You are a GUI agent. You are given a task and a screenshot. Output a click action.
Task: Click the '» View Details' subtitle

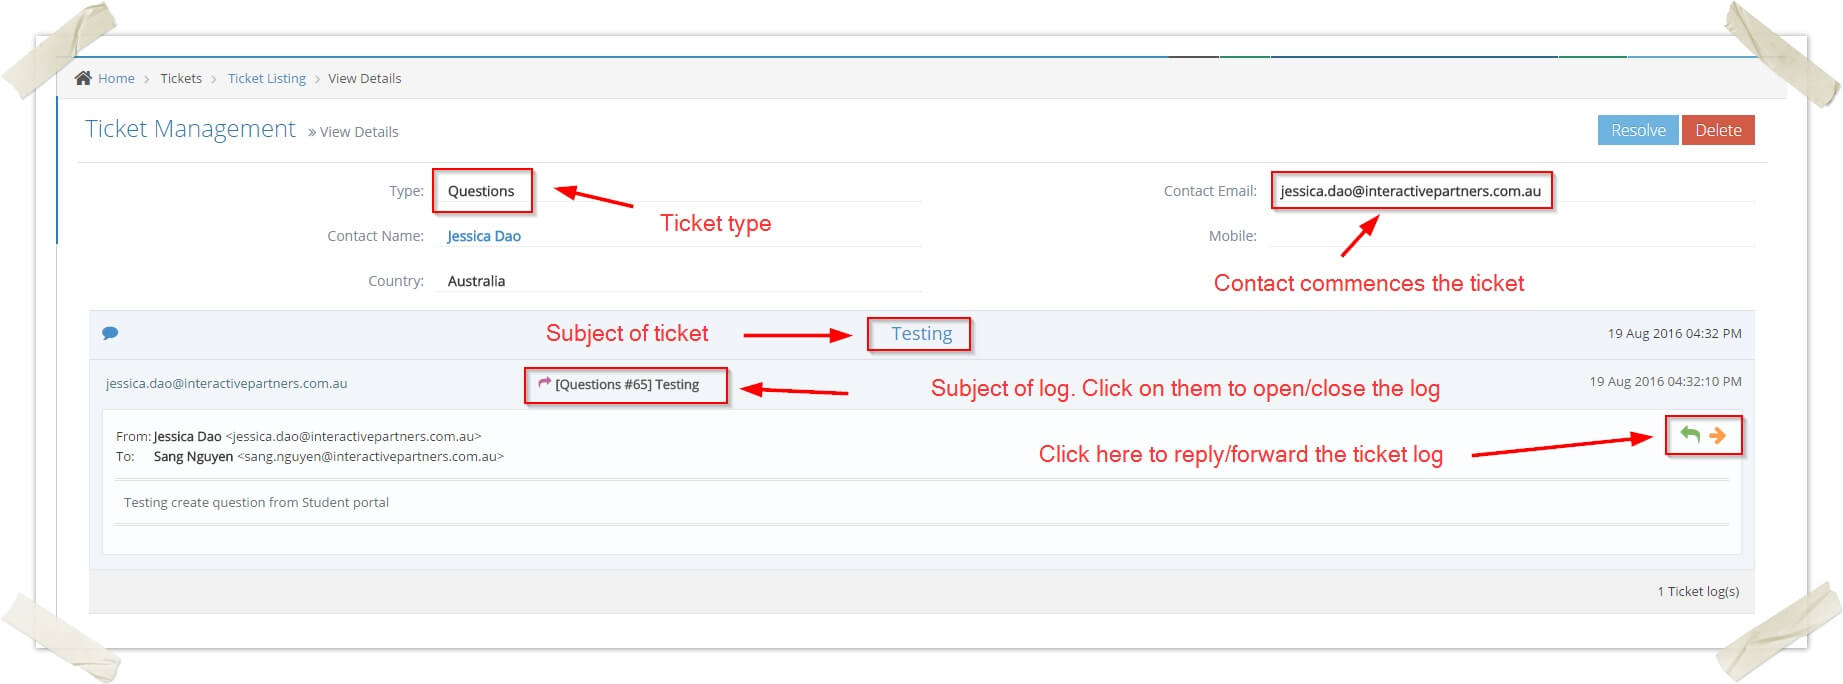tap(353, 132)
